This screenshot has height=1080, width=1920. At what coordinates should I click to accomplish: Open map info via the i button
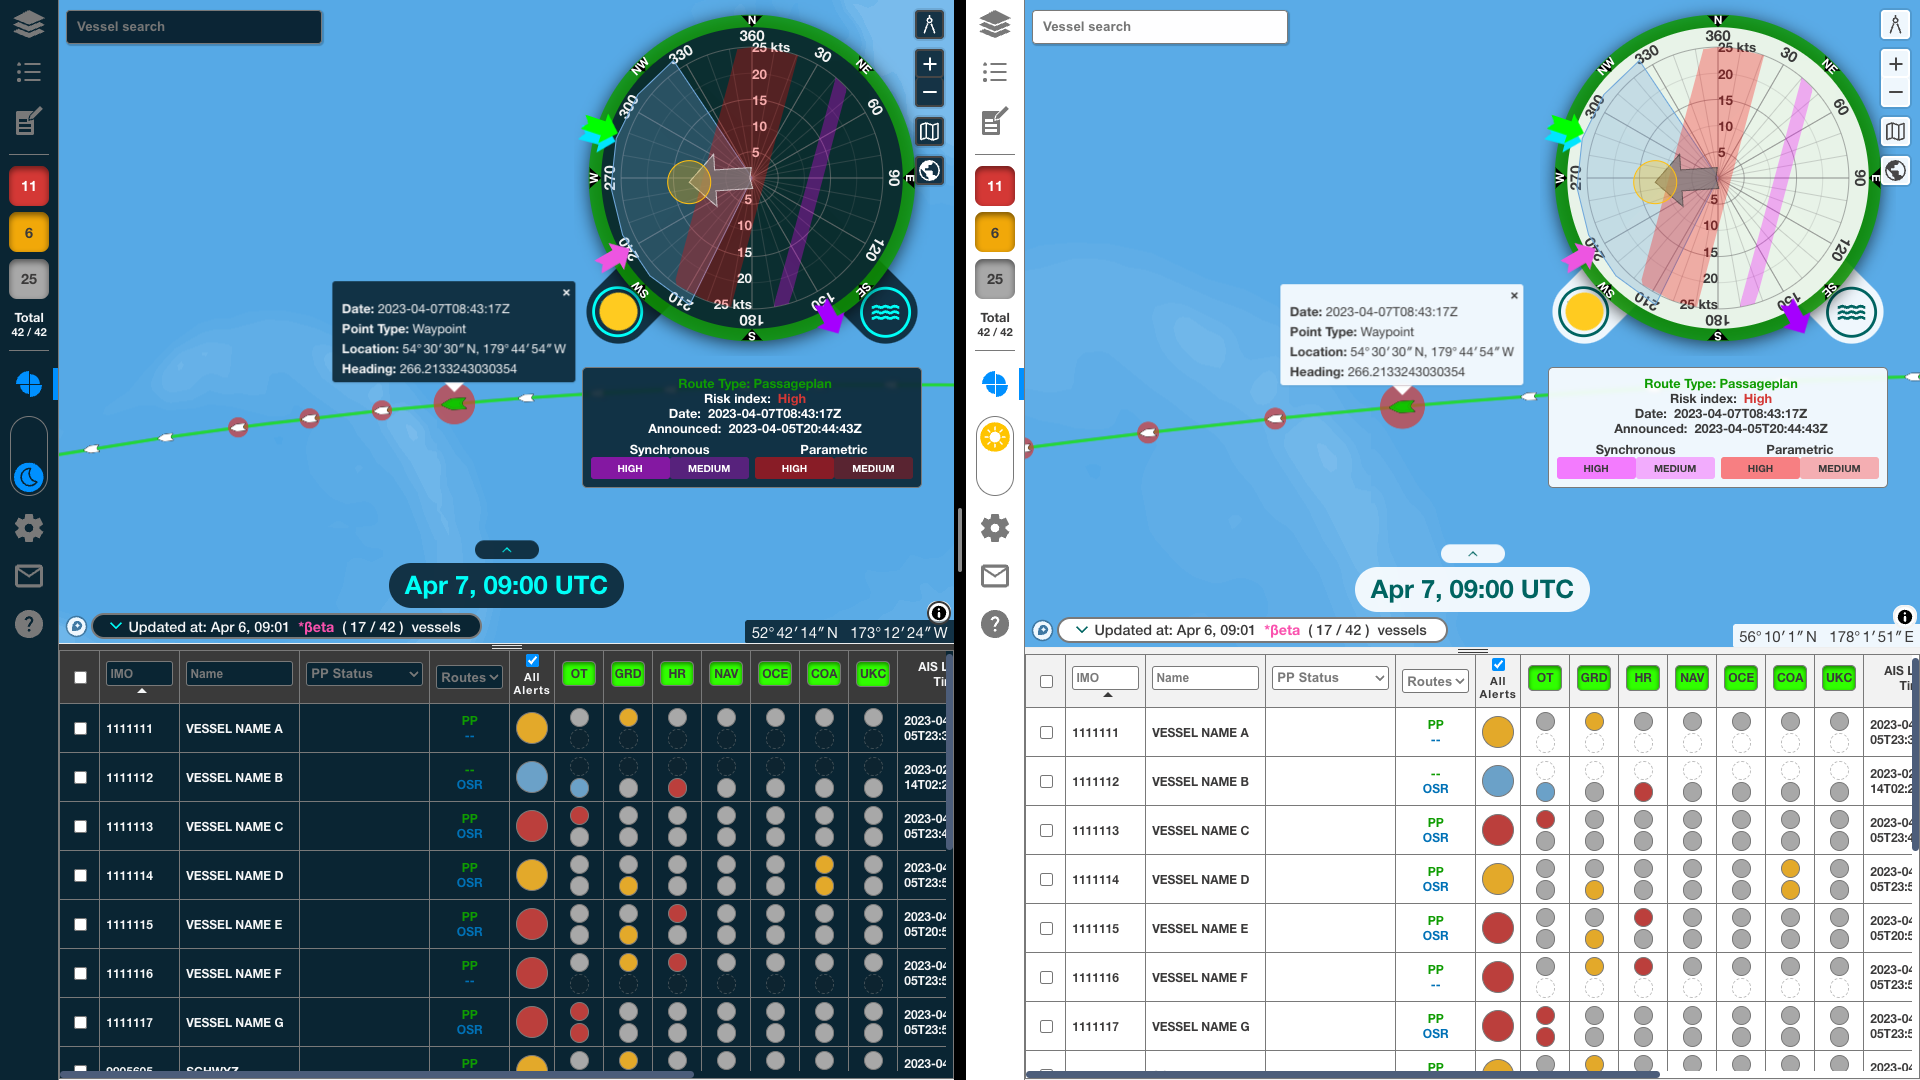point(938,613)
